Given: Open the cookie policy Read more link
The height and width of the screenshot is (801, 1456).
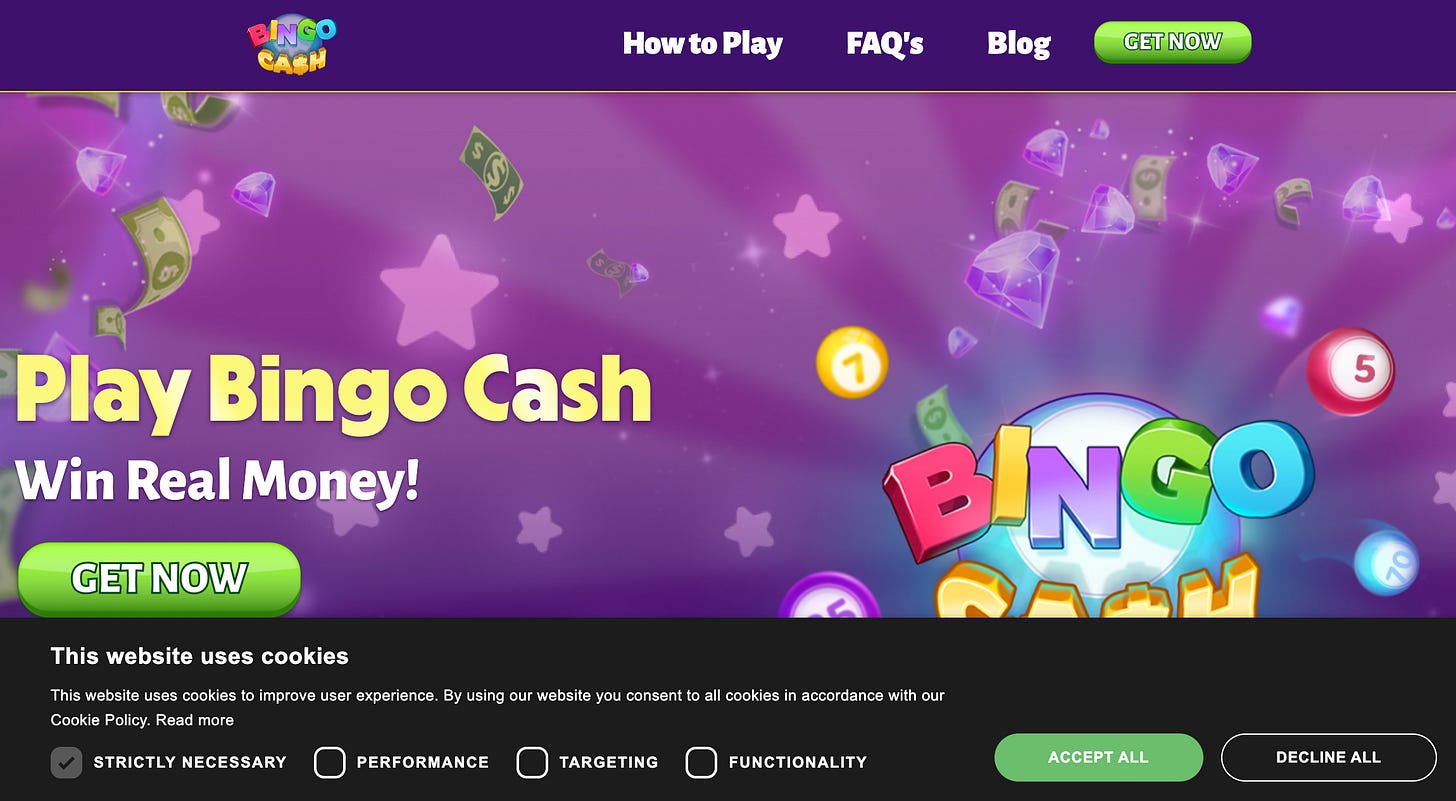Looking at the screenshot, I should pos(194,720).
